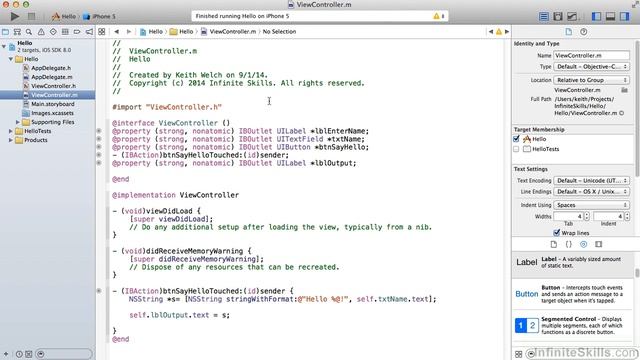Choose the iPhone 5 destination
640x360 pixels.
(x=99, y=16)
